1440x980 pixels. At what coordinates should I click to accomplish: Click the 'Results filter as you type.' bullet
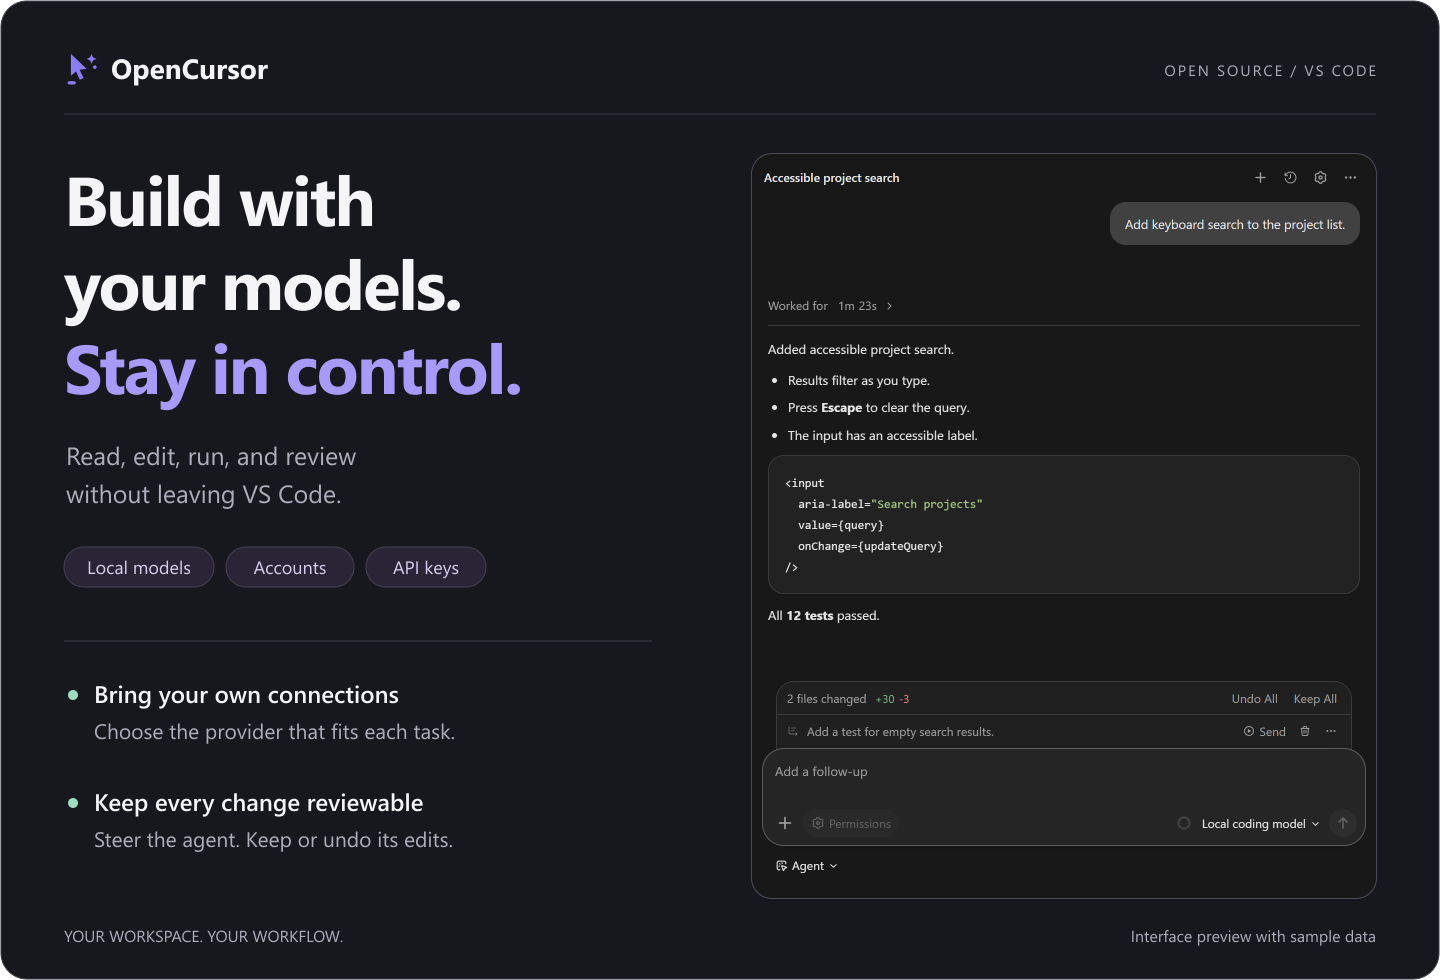click(x=859, y=380)
